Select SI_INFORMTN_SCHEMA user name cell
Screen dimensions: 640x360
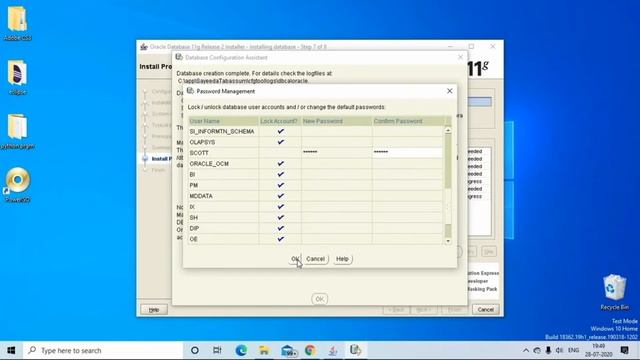pos(223,131)
